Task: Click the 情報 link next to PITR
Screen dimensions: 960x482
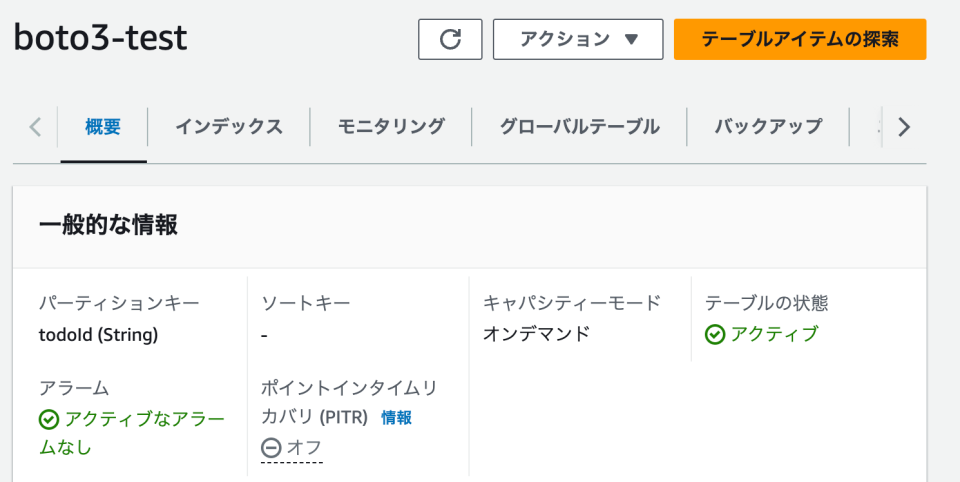Action: (396, 418)
